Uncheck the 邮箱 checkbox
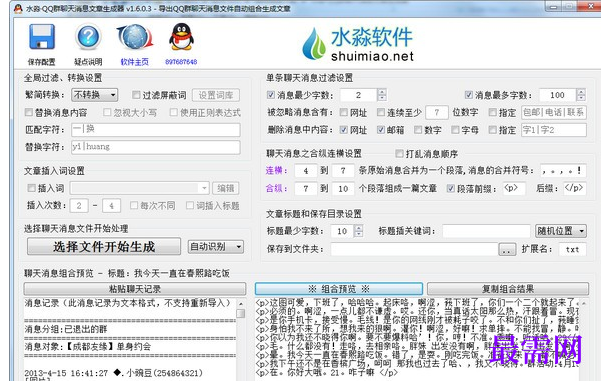Viewport: 601px width, 381px height. coord(381,130)
